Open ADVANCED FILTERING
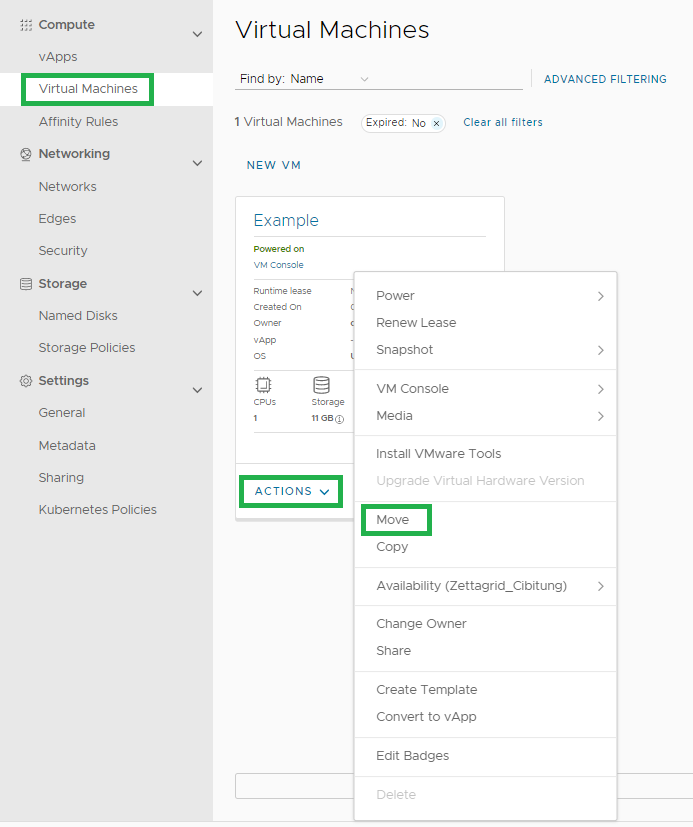 [605, 80]
